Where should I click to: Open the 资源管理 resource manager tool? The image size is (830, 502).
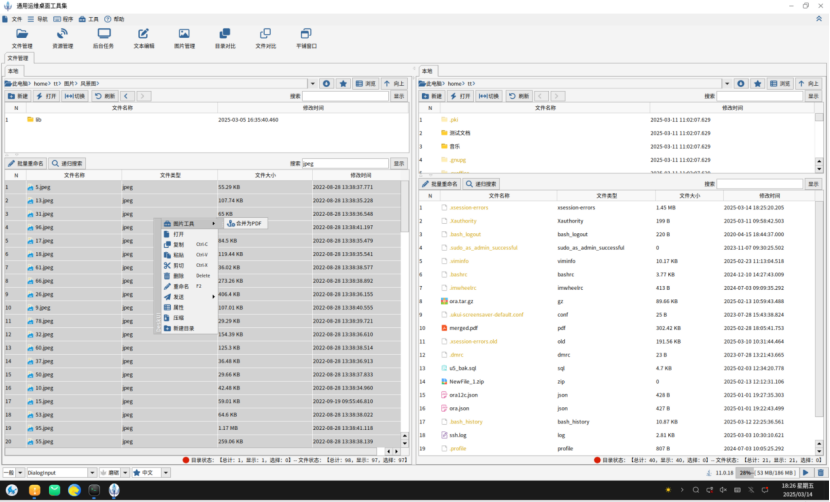click(x=62, y=38)
